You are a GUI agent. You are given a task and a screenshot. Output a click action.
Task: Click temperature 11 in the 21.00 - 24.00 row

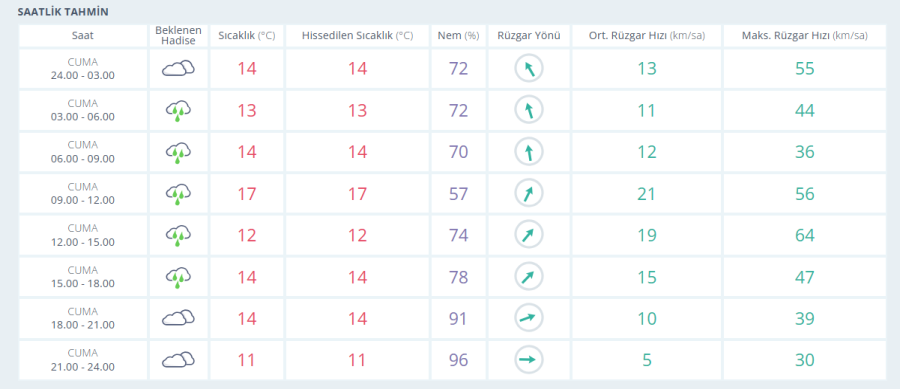tap(247, 360)
